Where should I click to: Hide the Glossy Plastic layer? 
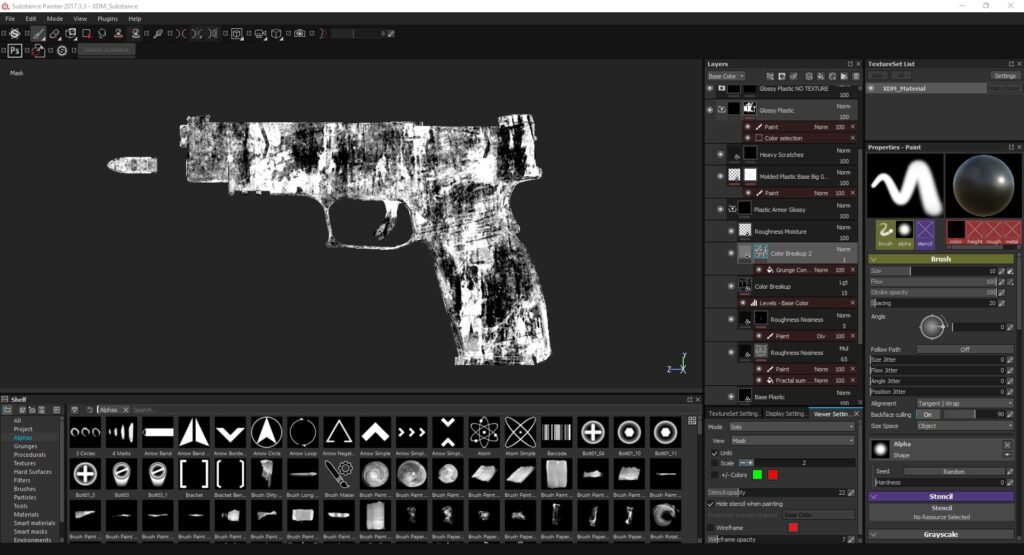coord(710,110)
